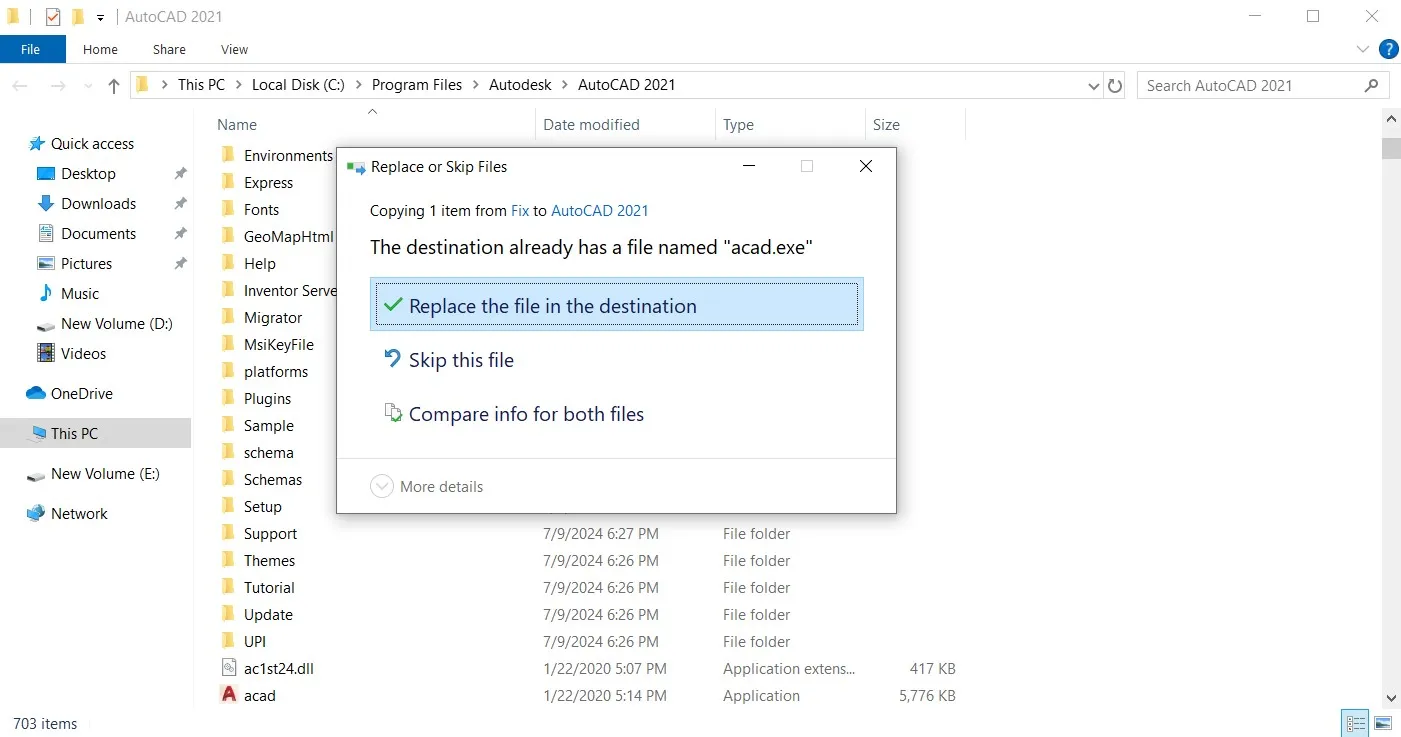The height and width of the screenshot is (737, 1401).
Task: Open the Fix folder link in the dialog
Action: tap(520, 211)
